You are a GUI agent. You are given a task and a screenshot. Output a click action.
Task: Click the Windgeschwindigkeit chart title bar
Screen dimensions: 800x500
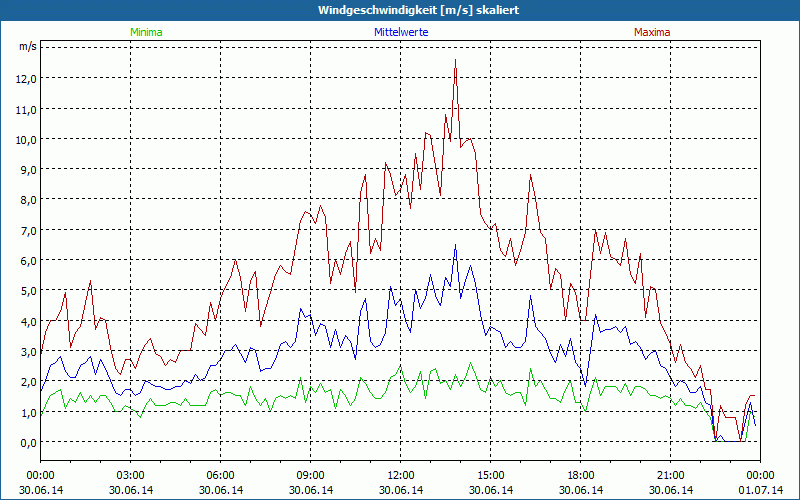click(400, 10)
